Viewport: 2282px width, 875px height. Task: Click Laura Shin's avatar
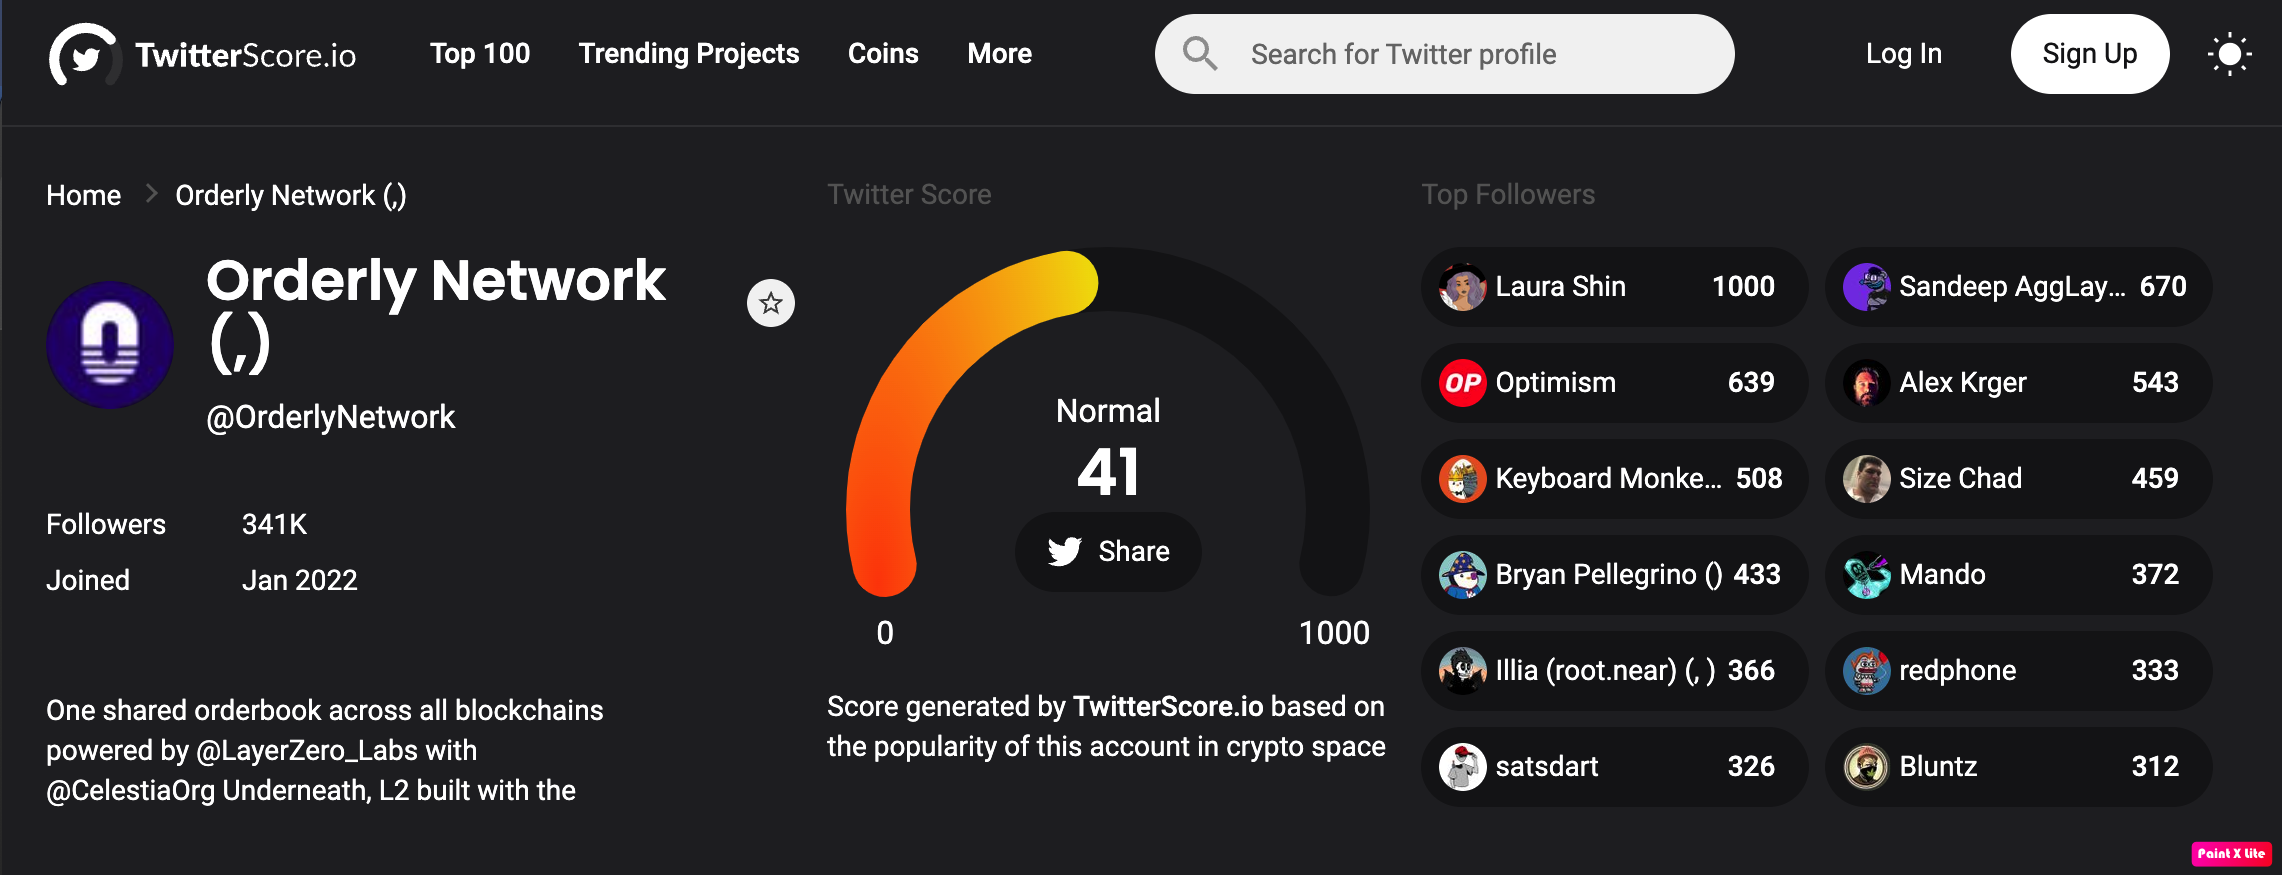pyautogui.click(x=1463, y=287)
